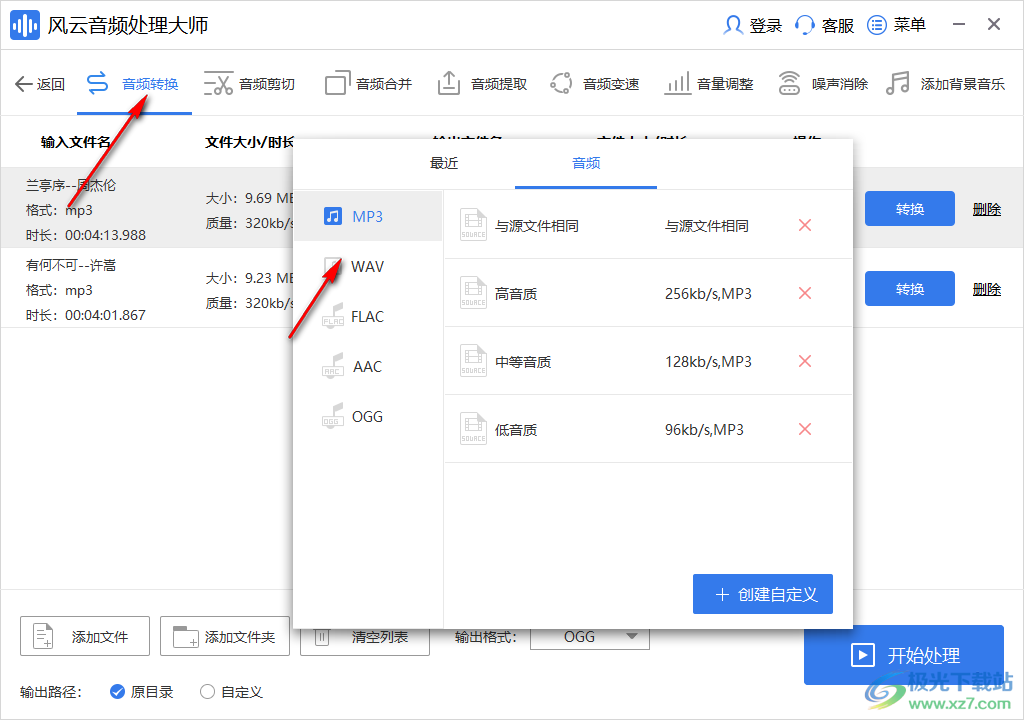Delete the 低音质 96kb/s preset
Screen dimensions: 1024x720
[x=805, y=429]
